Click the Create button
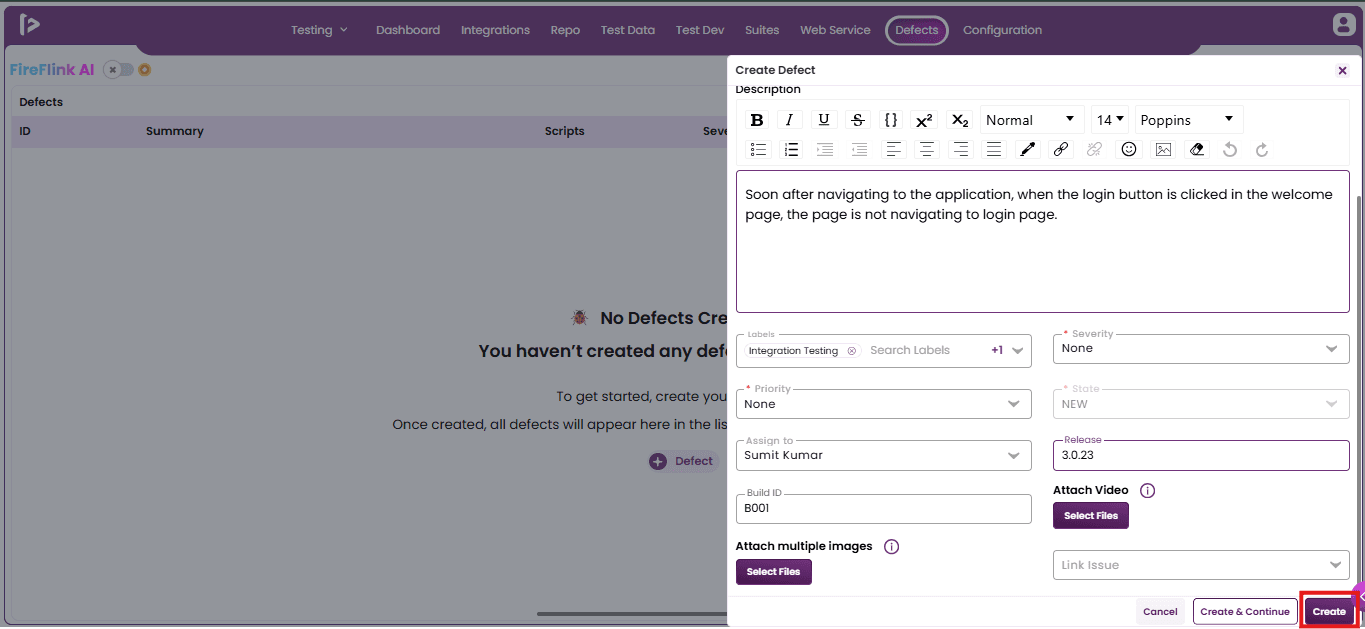 click(1329, 611)
